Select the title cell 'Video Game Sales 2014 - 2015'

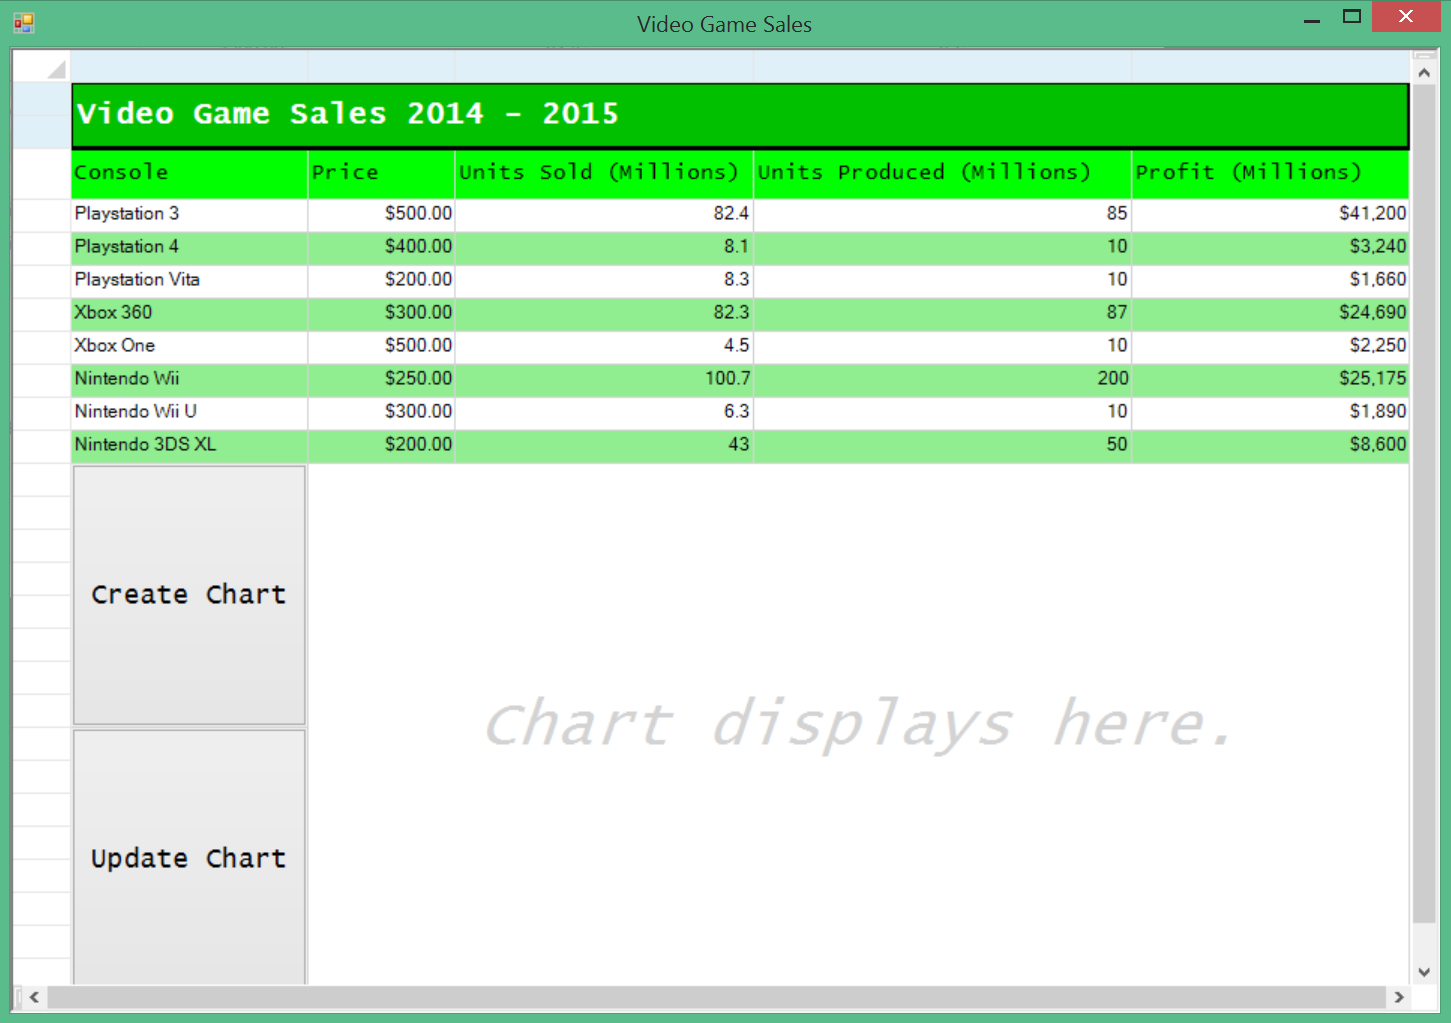(x=740, y=115)
